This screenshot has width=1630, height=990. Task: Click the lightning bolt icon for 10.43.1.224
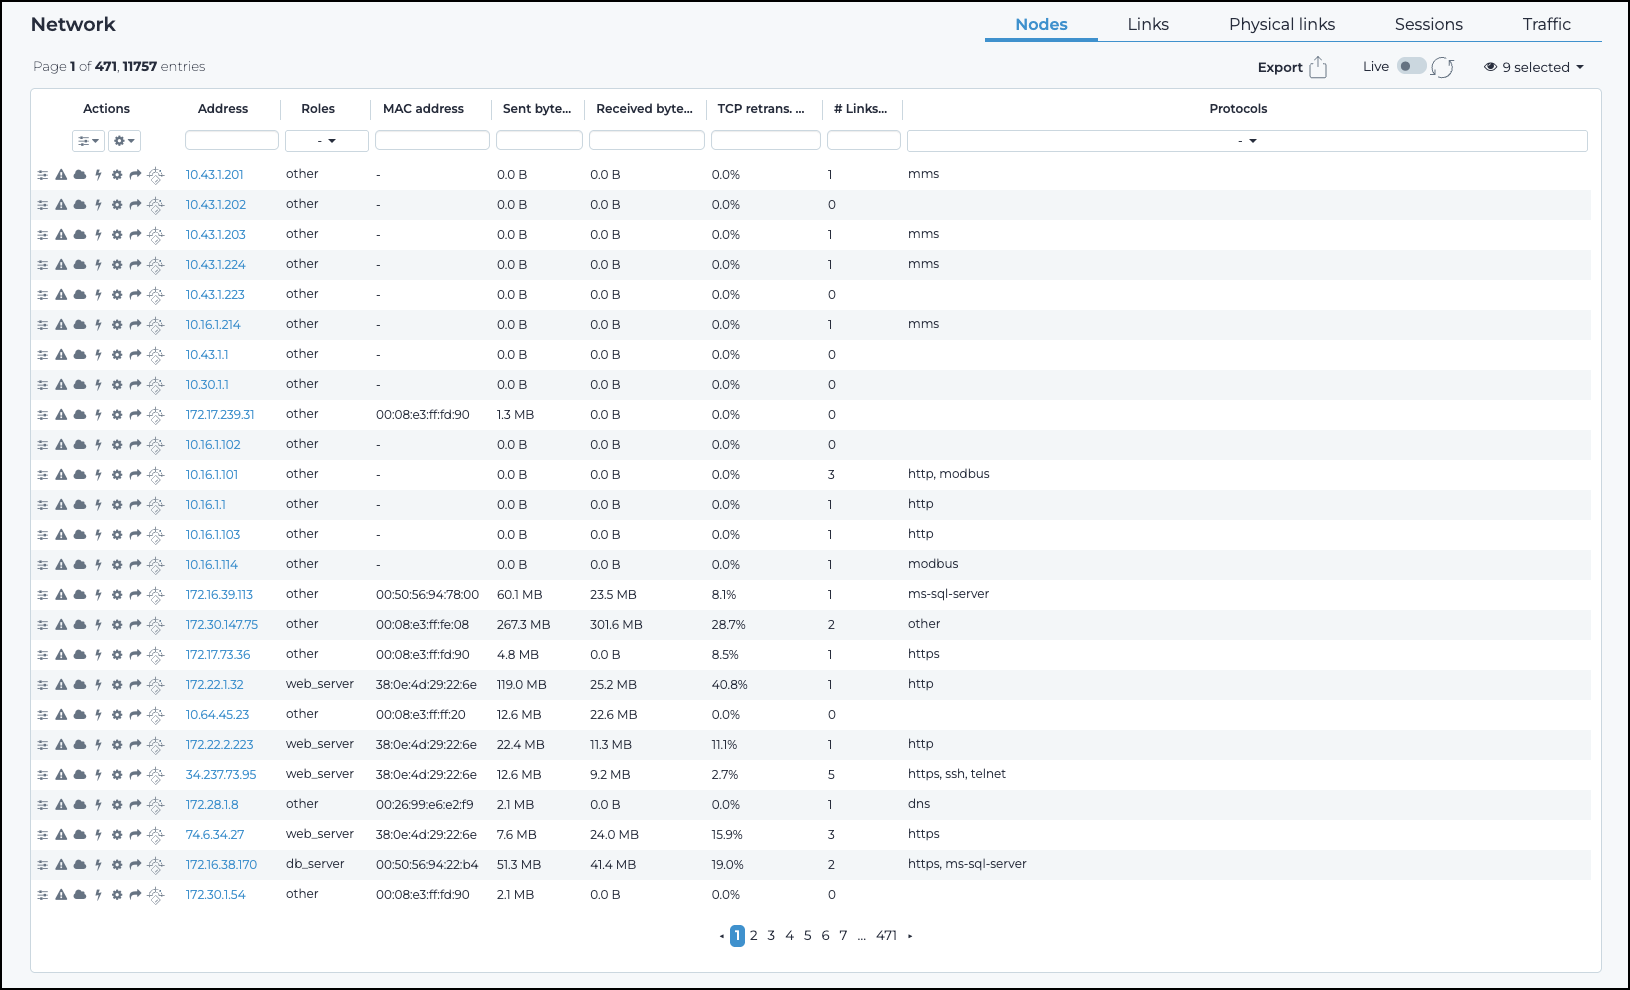(98, 265)
